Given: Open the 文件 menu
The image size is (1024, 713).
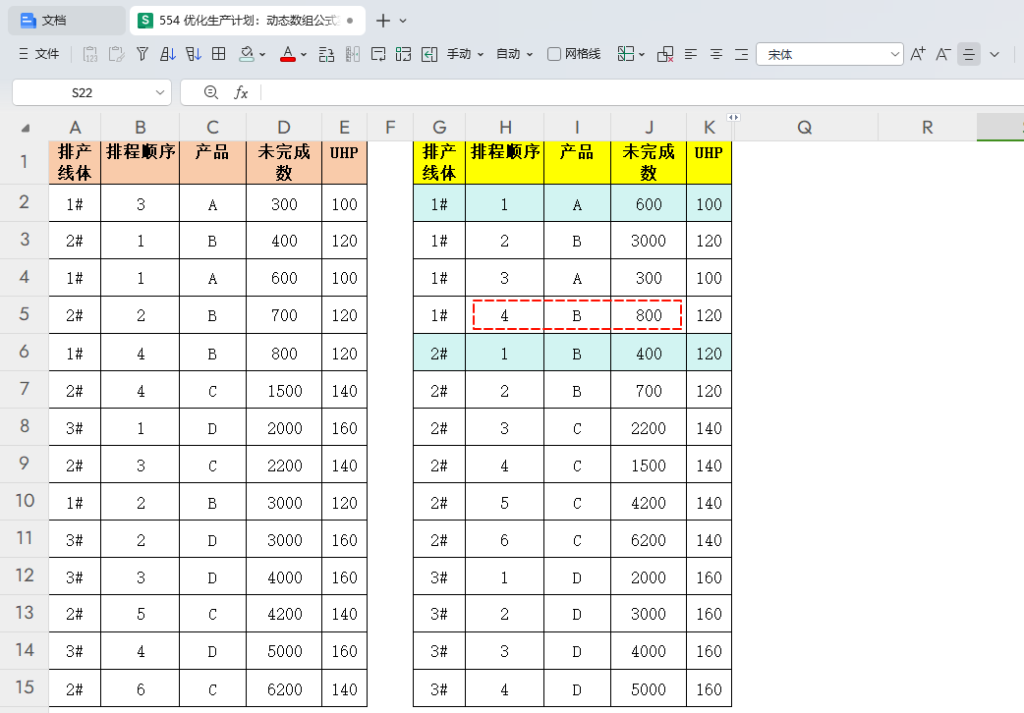Looking at the screenshot, I should click(x=39, y=54).
